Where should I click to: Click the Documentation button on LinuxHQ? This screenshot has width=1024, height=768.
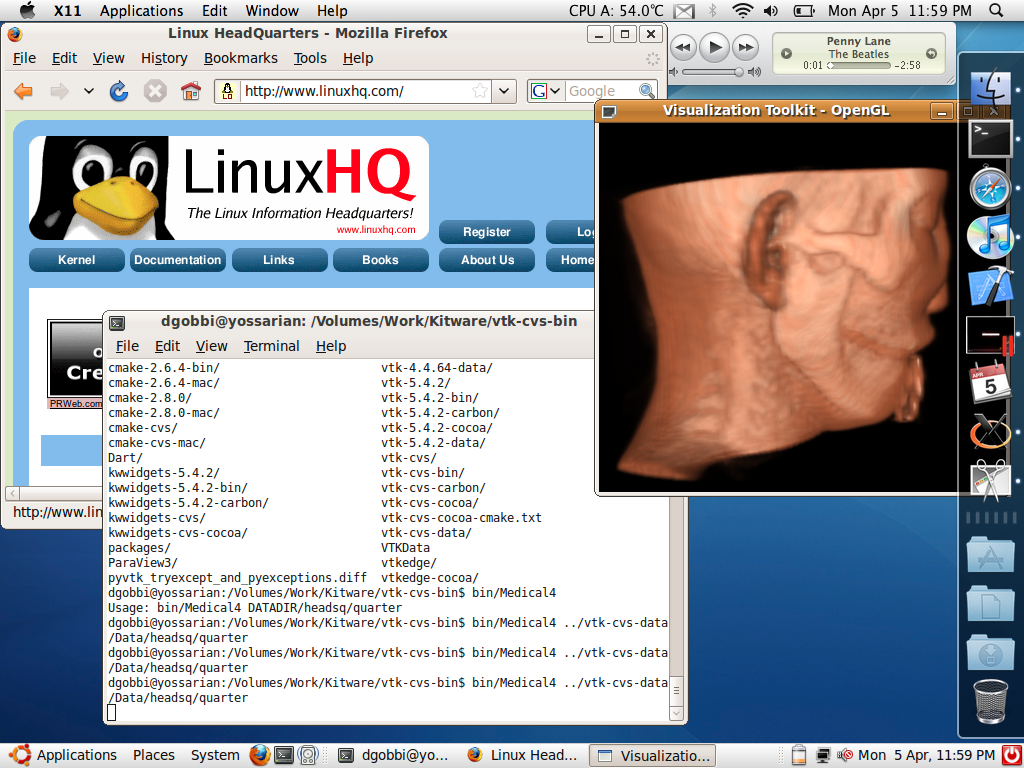point(178,260)
